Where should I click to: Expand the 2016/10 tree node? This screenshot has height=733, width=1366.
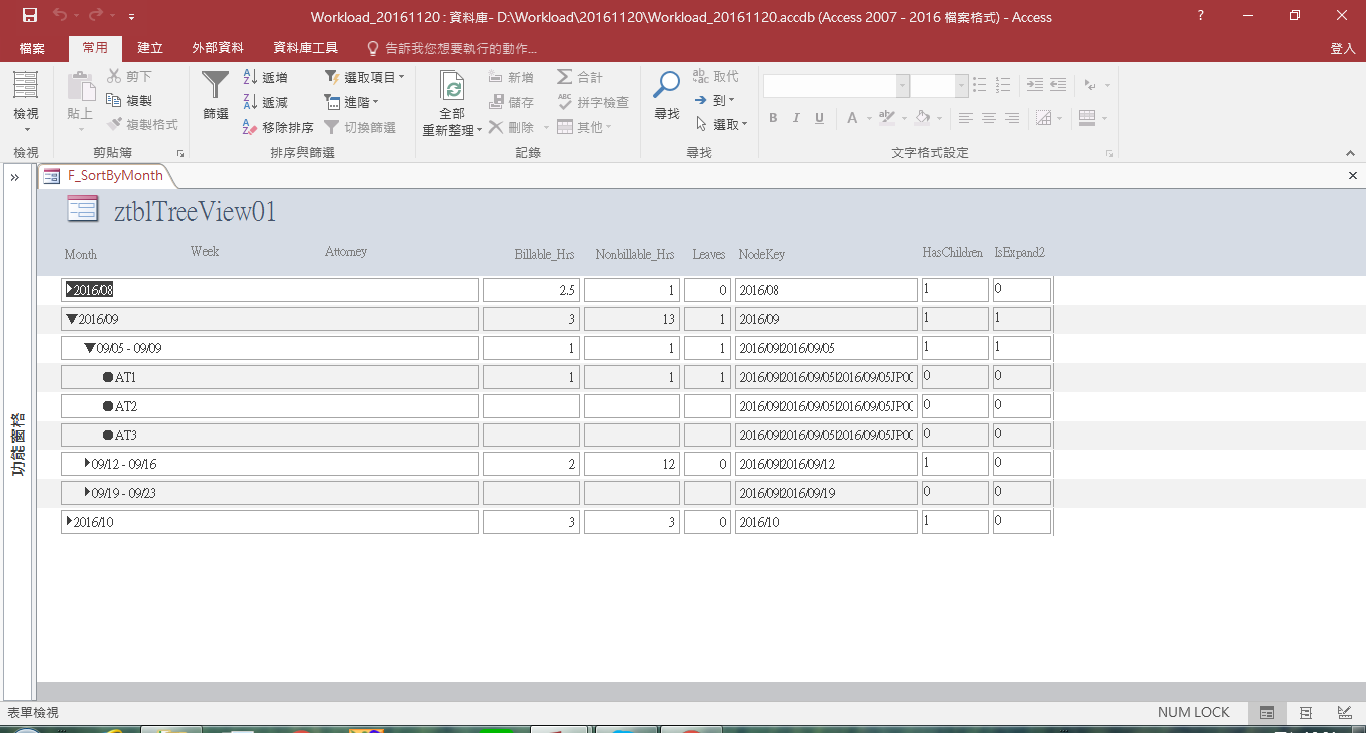tap(70, 521)
